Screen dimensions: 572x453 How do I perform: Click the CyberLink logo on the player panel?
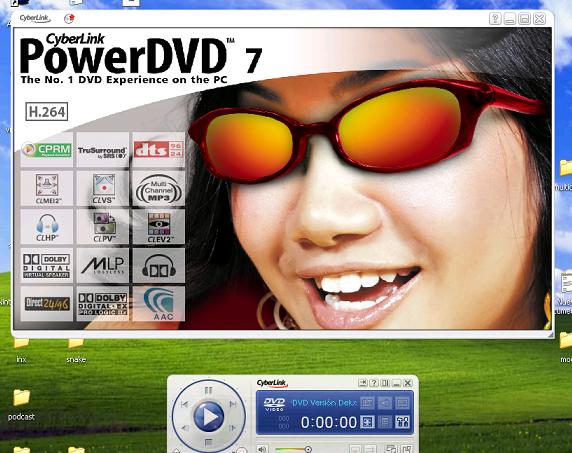point(272,383)
